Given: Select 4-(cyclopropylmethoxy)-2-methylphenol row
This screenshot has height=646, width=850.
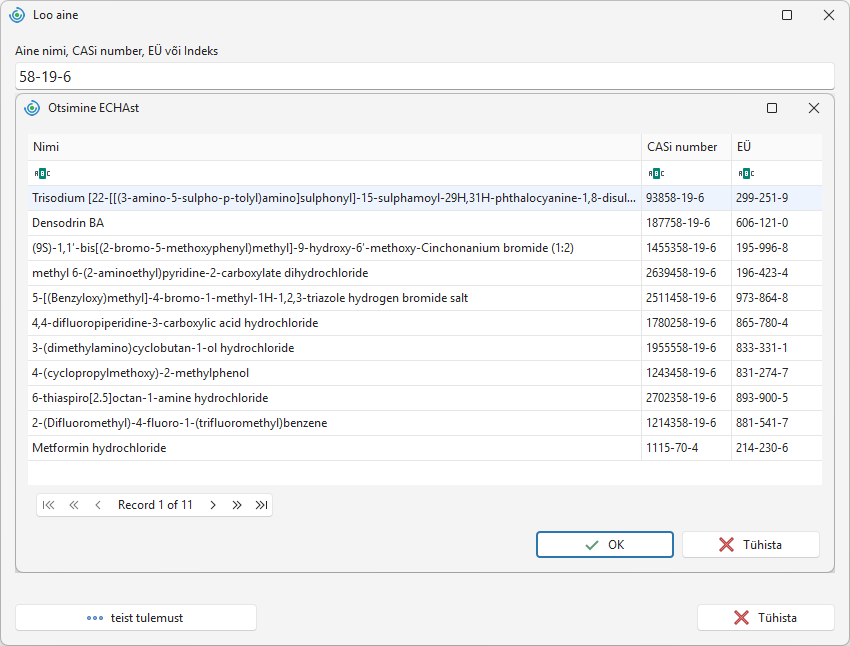Looking at the screenshot, I should click(x=425, y=373).
